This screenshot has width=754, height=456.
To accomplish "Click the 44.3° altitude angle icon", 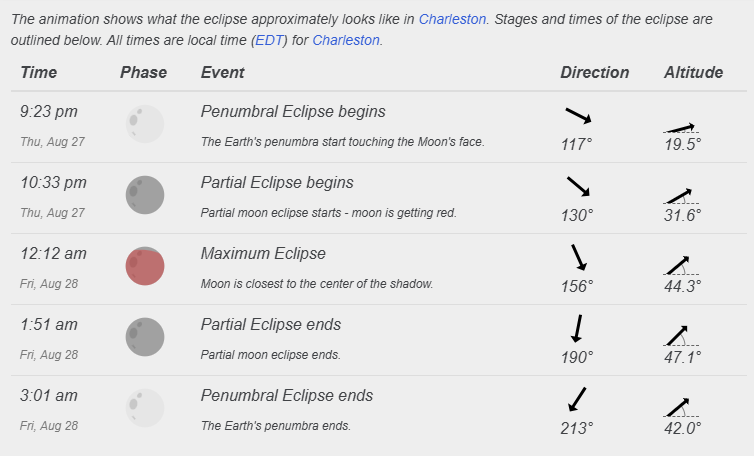I will click(x=681, y=266).
